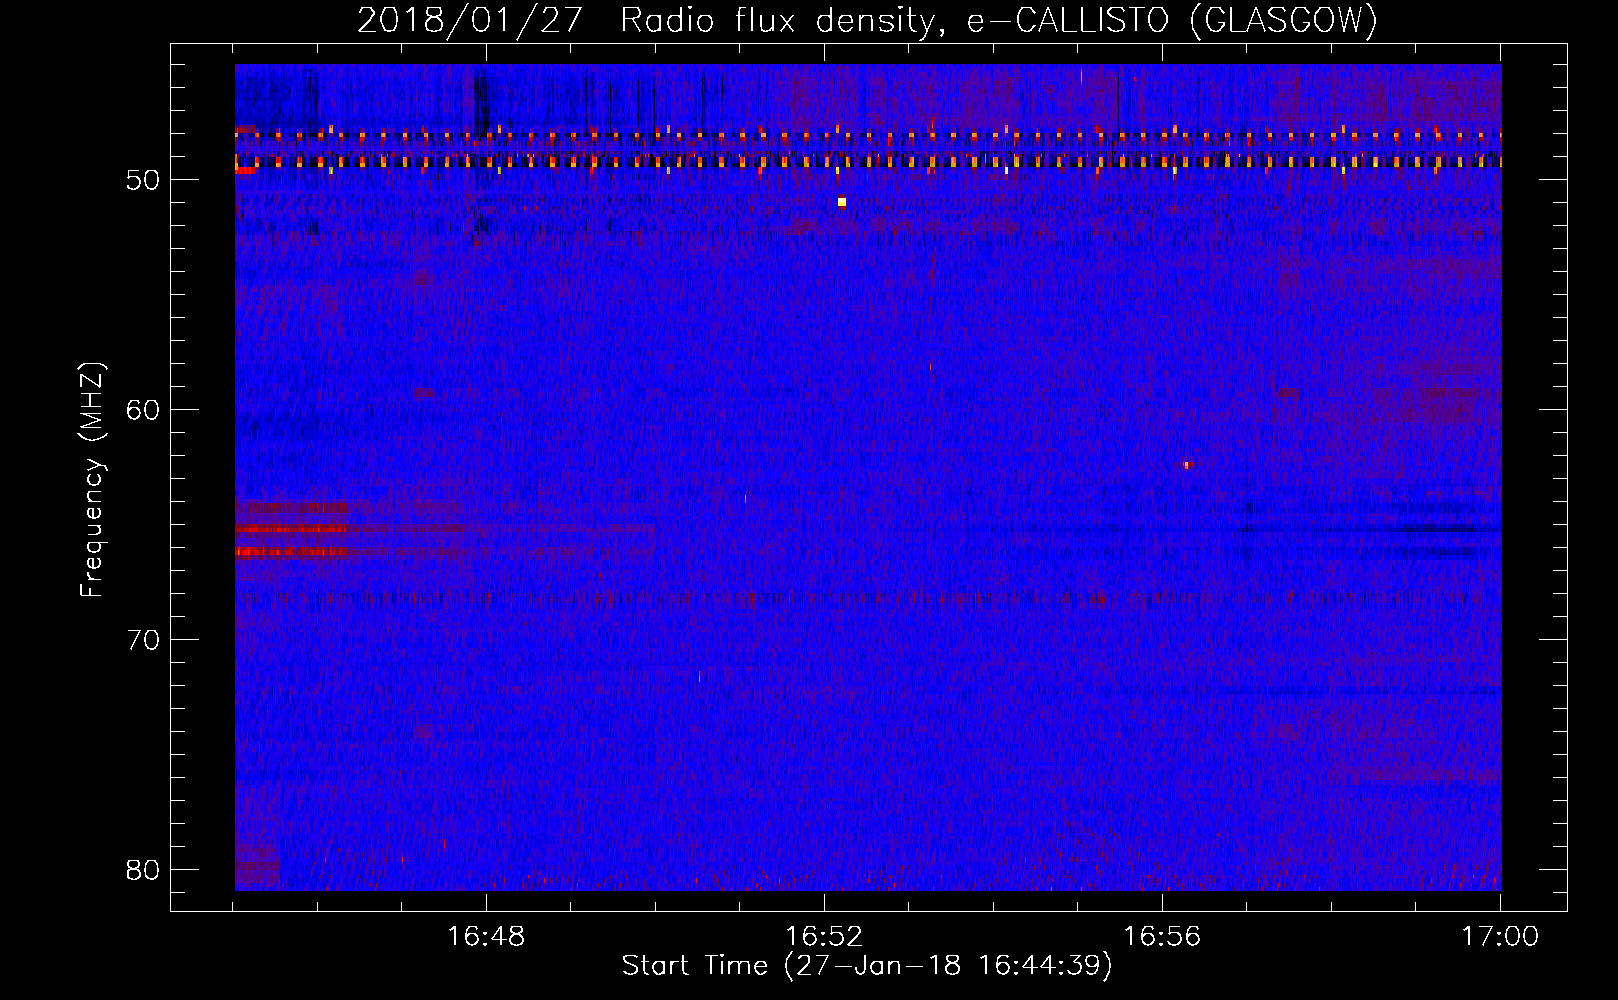Click the 16:52 time tick label
Viewport: 1618px width, 1000px height.
(823, 937)
